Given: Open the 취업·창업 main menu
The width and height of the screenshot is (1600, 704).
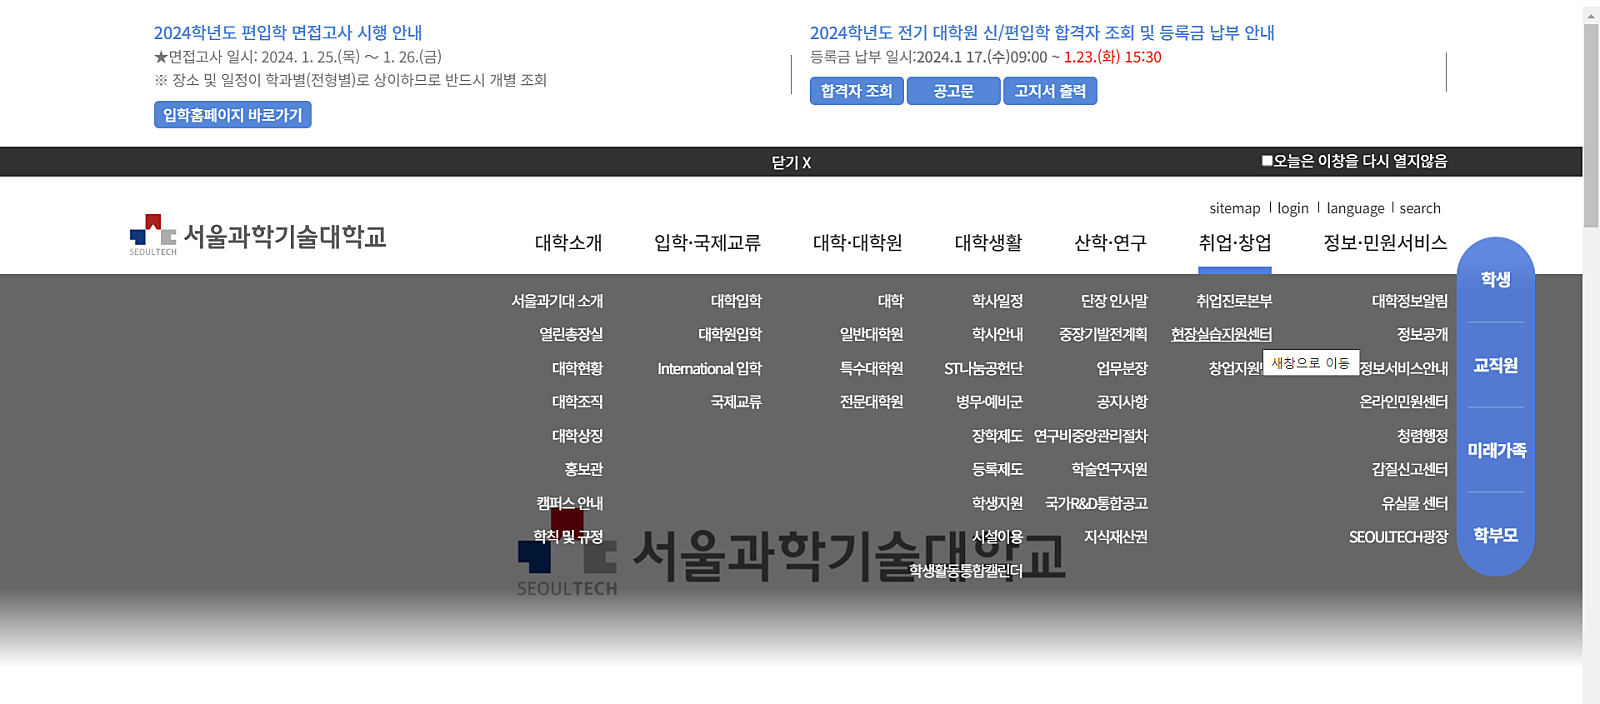Looking at the screenshot, I should (x=1235, y=243).
